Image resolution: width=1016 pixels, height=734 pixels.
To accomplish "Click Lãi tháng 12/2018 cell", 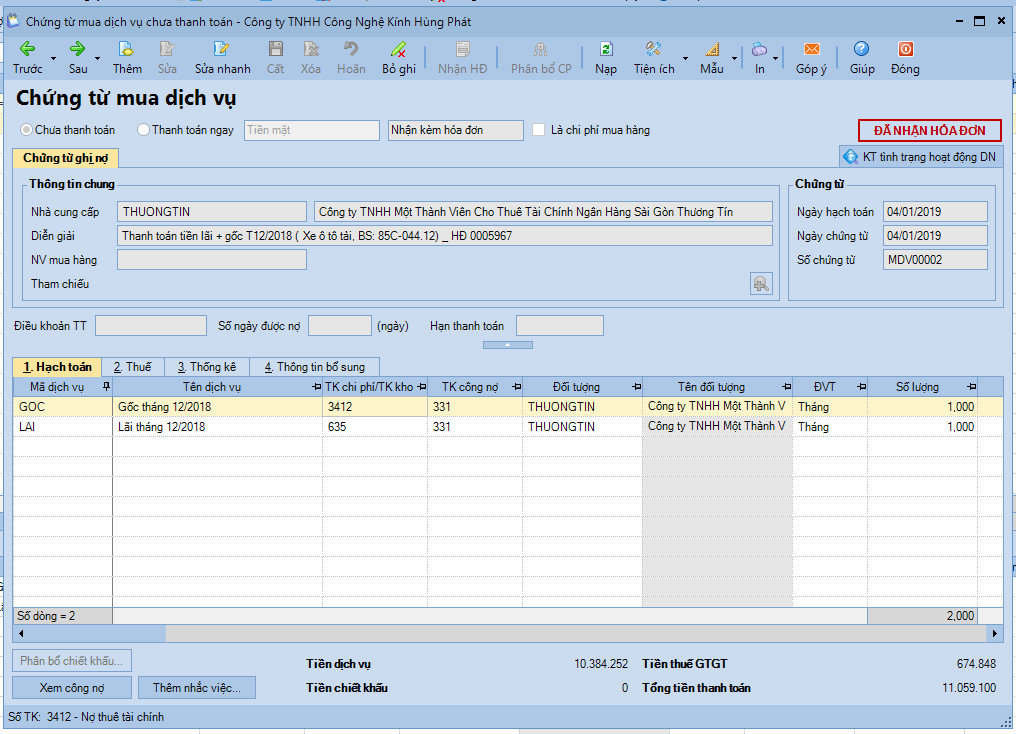I will (x=217, y=427).
